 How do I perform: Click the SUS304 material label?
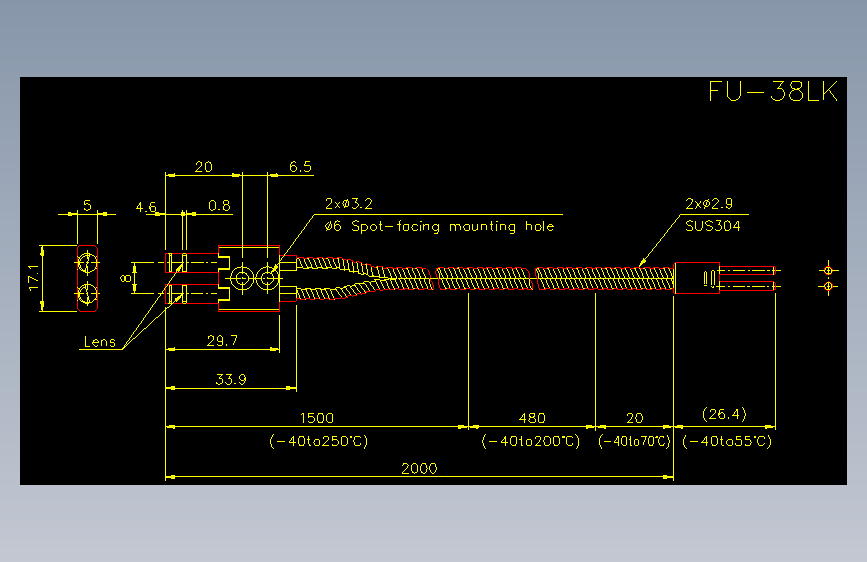pos(713,226)
